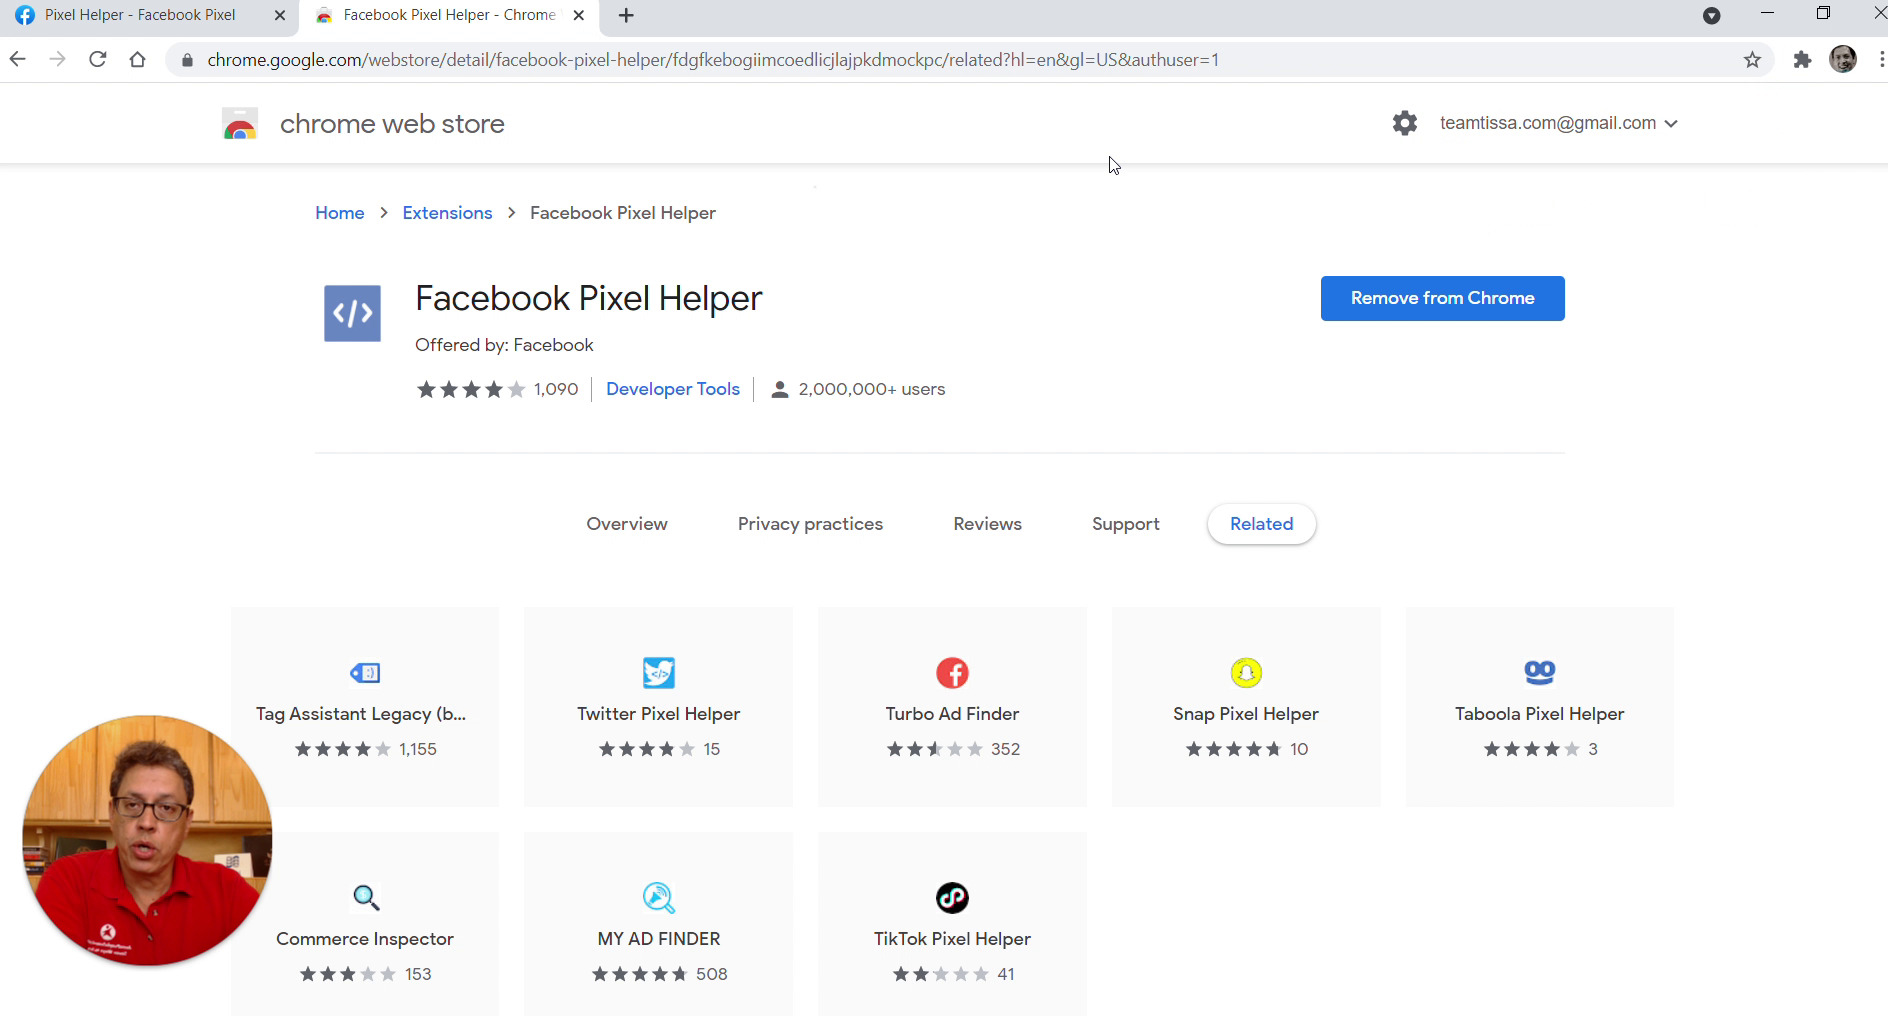Viewport: 1888px width, 1016px height.
Task: Click the chrome web store logo
Action: click(x=240, y=124)
